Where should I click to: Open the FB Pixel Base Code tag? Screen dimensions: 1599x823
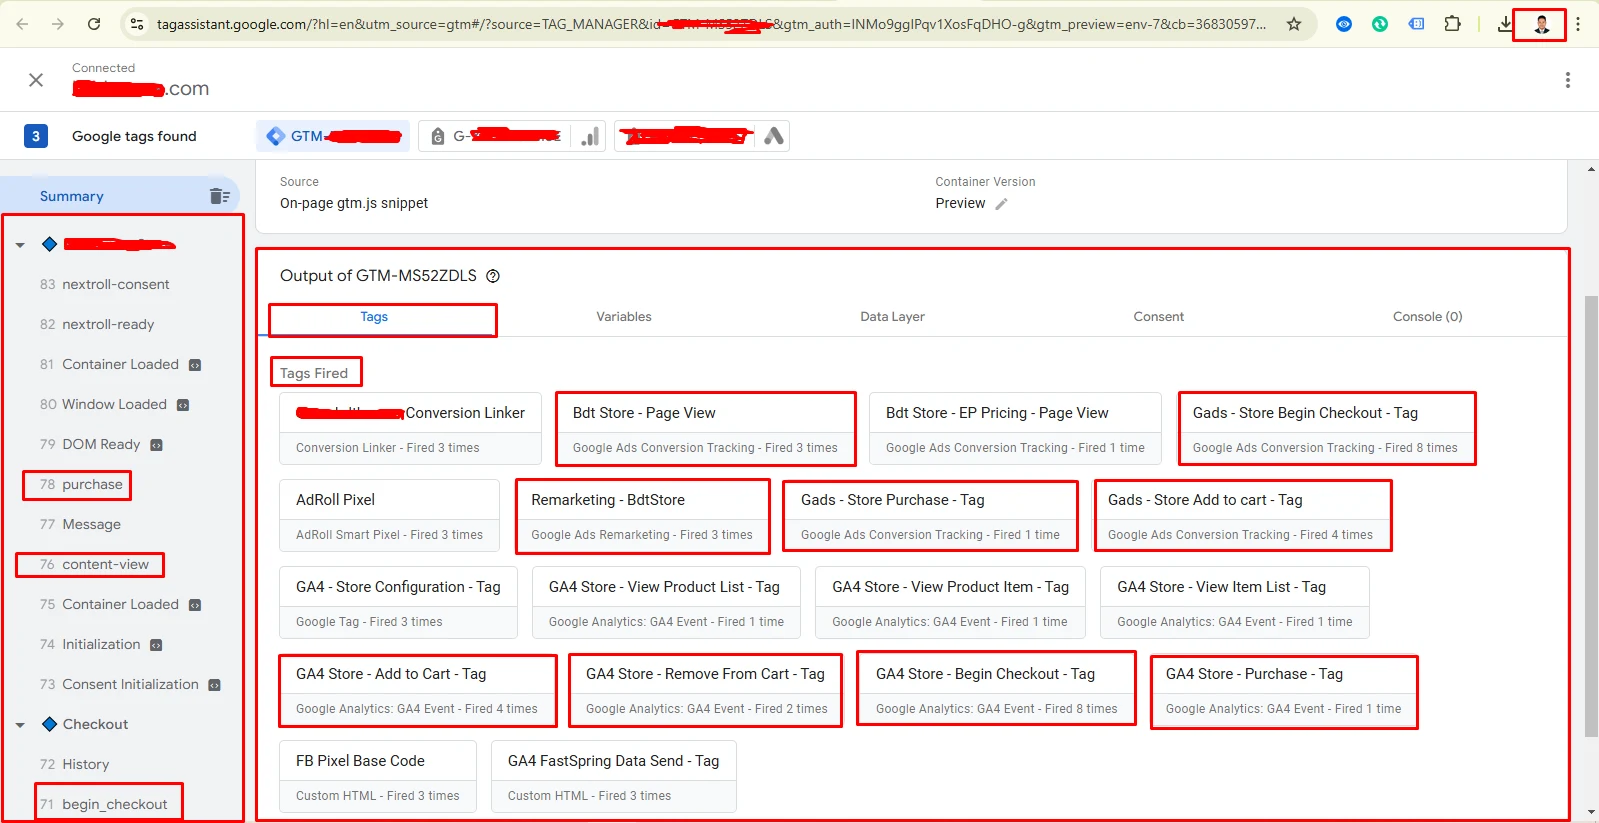[x=377, y=776]
